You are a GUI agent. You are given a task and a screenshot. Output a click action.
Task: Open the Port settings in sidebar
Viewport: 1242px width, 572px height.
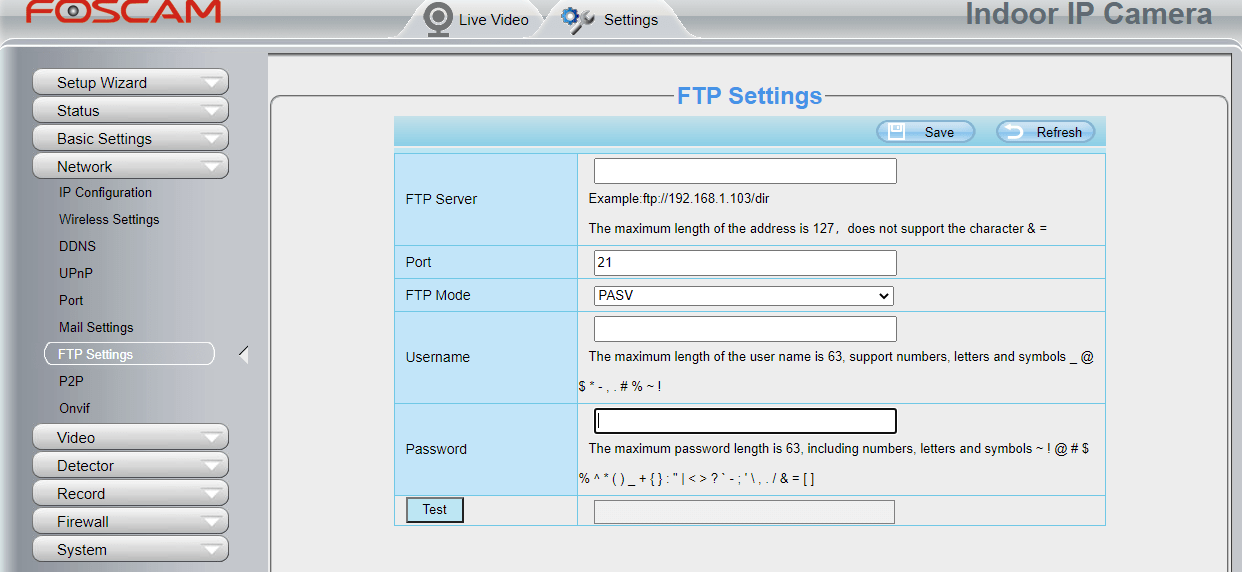[x=71, y=301]
